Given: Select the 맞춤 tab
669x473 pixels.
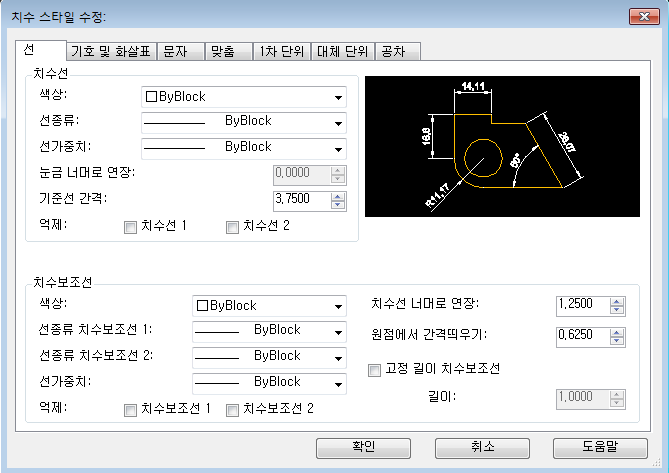Looking at the screenshot, I should point(228,52).
